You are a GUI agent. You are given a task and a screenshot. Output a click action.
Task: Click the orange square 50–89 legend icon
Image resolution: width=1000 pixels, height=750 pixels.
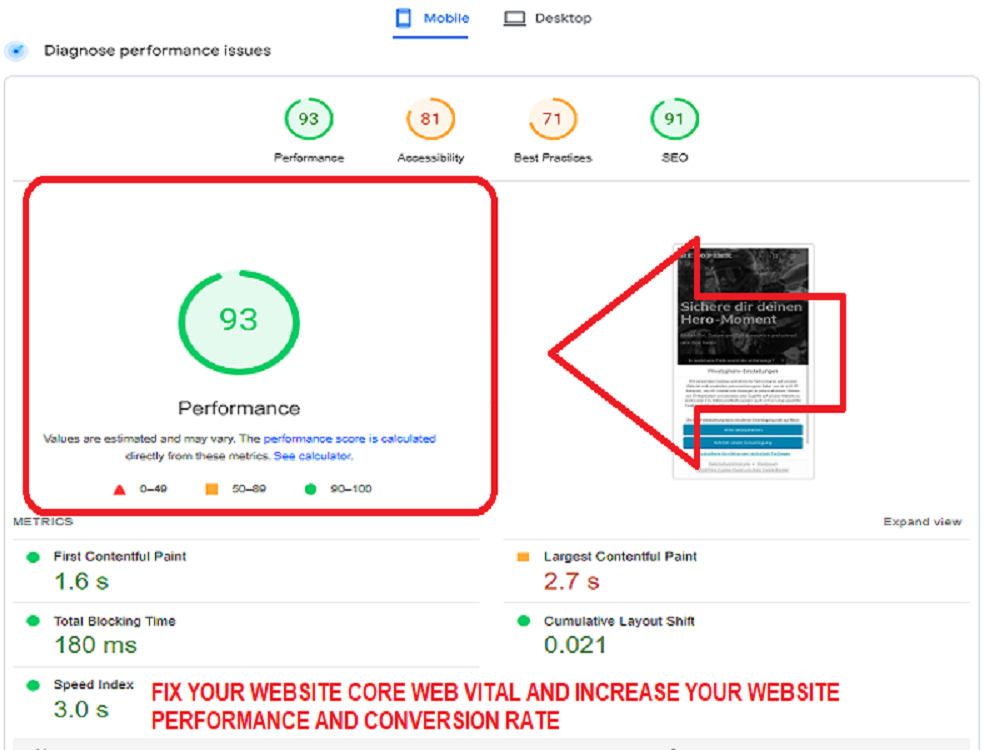point(212,489)
